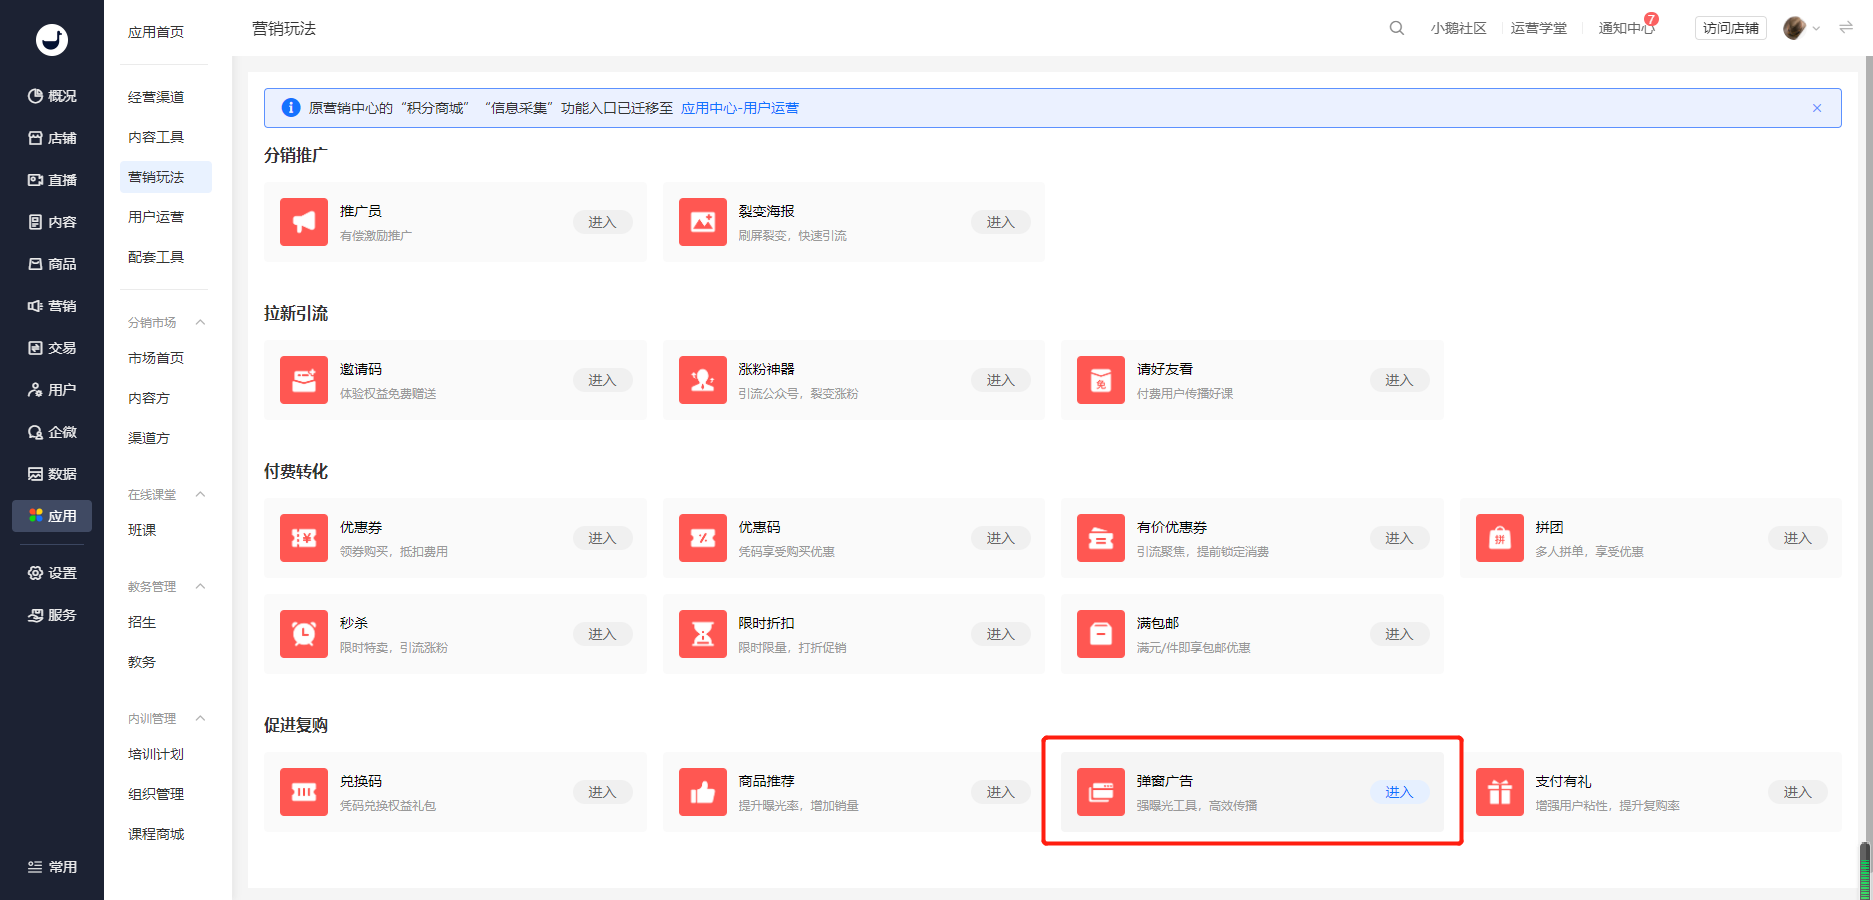1873x900 pixels.
Task: Go to 数据 in the sidebar
Action: (x=52, y=474)
